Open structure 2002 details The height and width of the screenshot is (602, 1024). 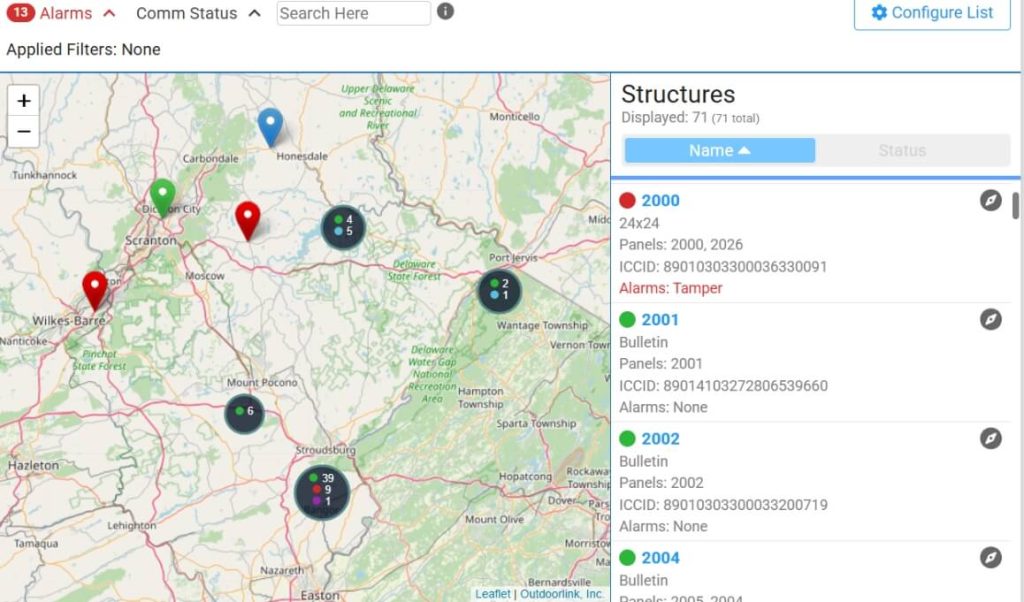coord(660,438)
